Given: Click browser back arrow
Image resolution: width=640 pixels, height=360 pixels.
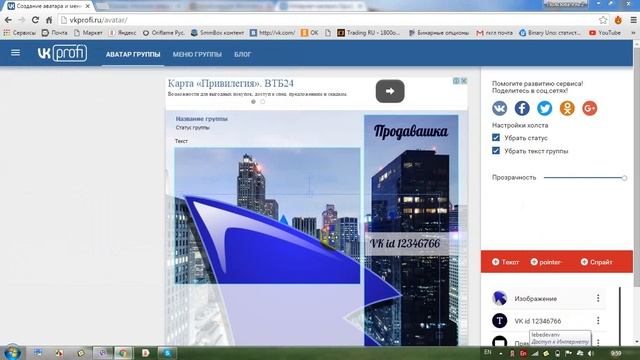Looking at the screenshot, I should pyautogui.click(x=8, y=20).
